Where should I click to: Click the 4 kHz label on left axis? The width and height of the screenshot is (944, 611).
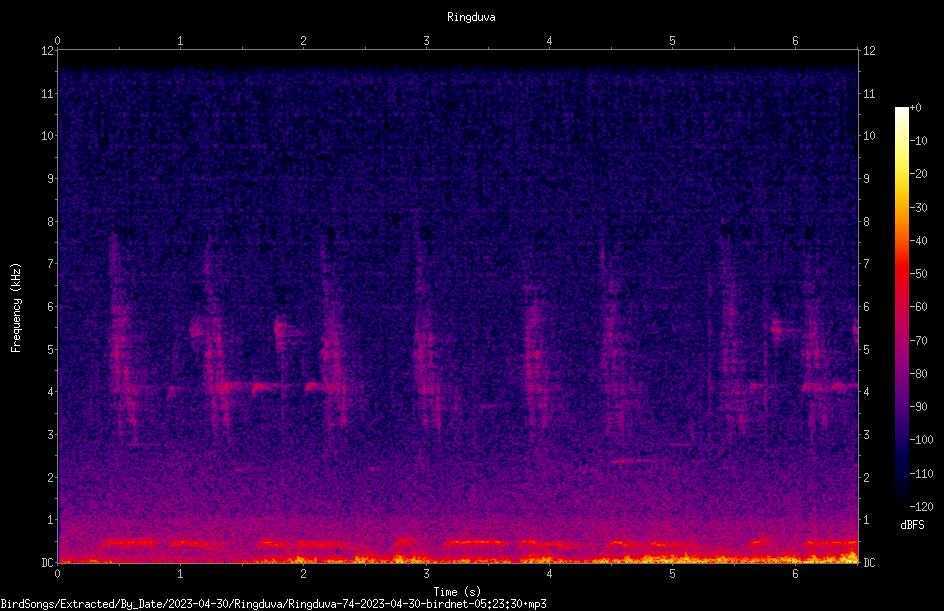coord(51,392)
